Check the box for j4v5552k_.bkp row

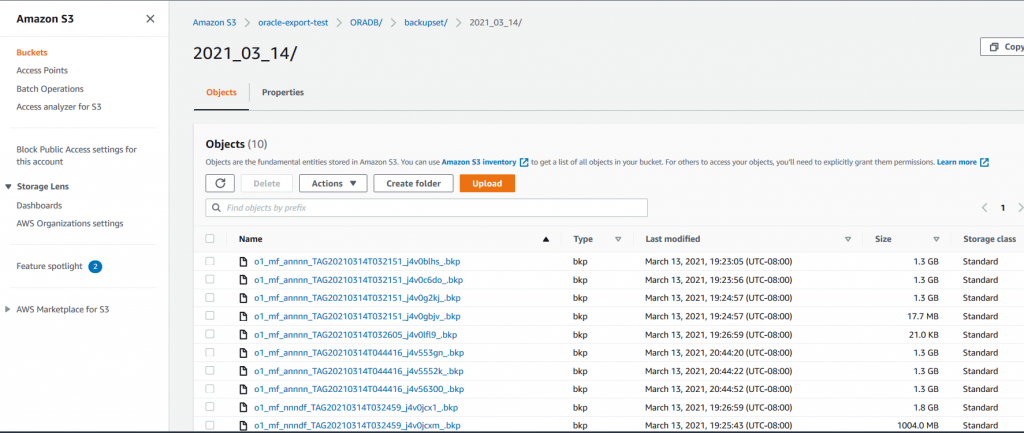(210, 370)
